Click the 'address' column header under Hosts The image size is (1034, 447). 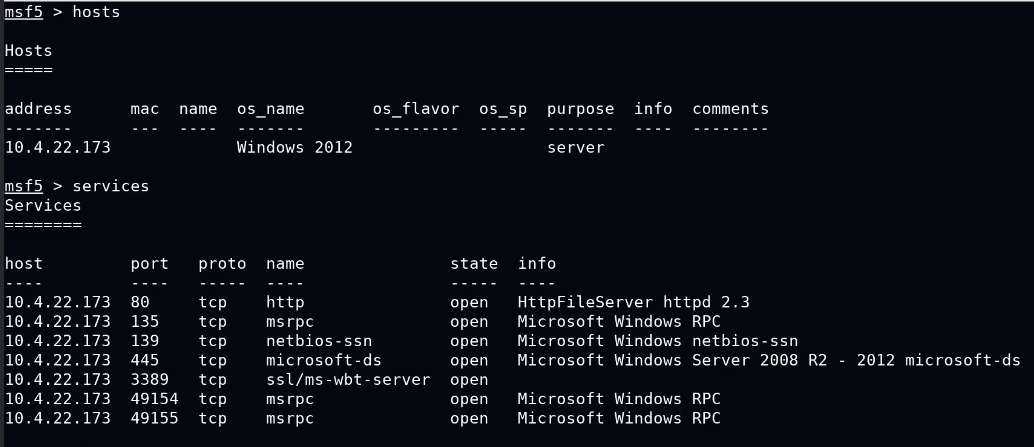(x=38, y=109)
